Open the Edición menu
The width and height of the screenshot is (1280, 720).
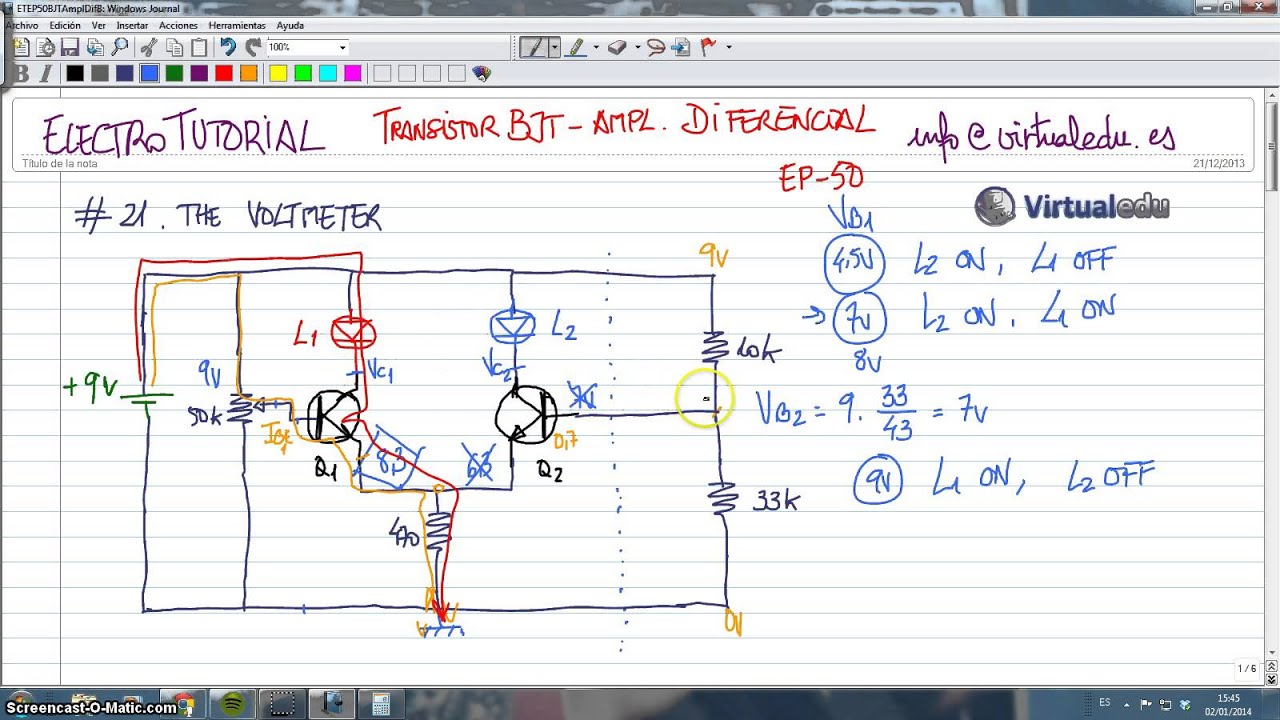coord(64,25)
